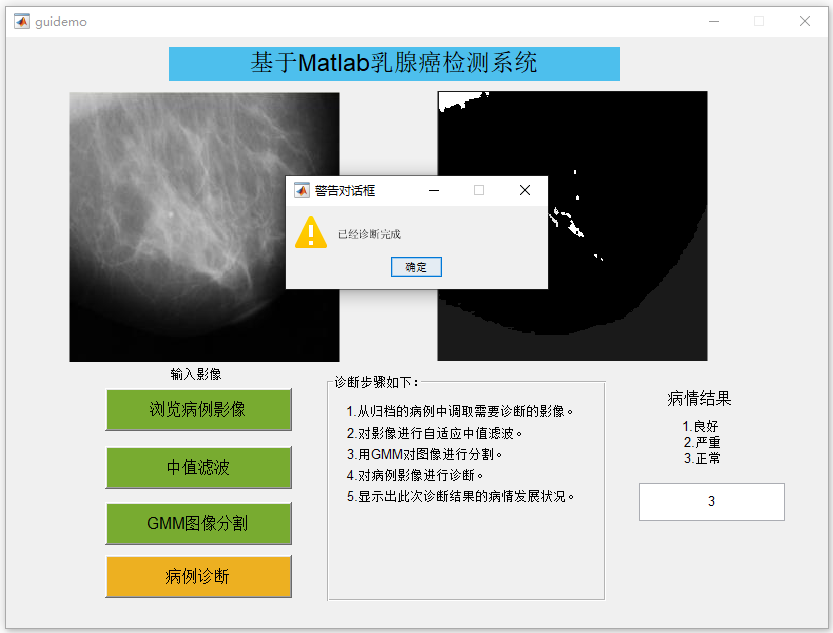Close the 警告对话框 dialog
The height and width of the screenshot is (633, 833).
524,190
